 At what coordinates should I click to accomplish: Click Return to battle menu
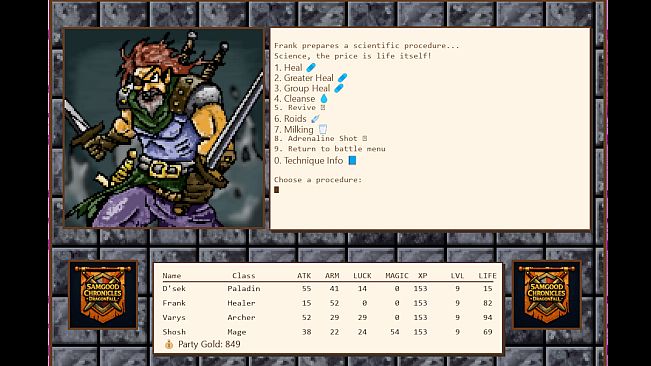coord(330,149)
